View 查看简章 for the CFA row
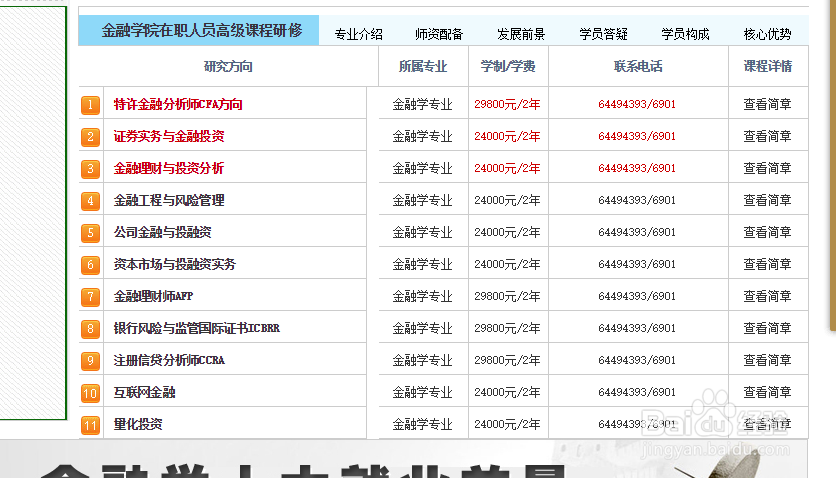The image size is (836, 478). point(767,104)
